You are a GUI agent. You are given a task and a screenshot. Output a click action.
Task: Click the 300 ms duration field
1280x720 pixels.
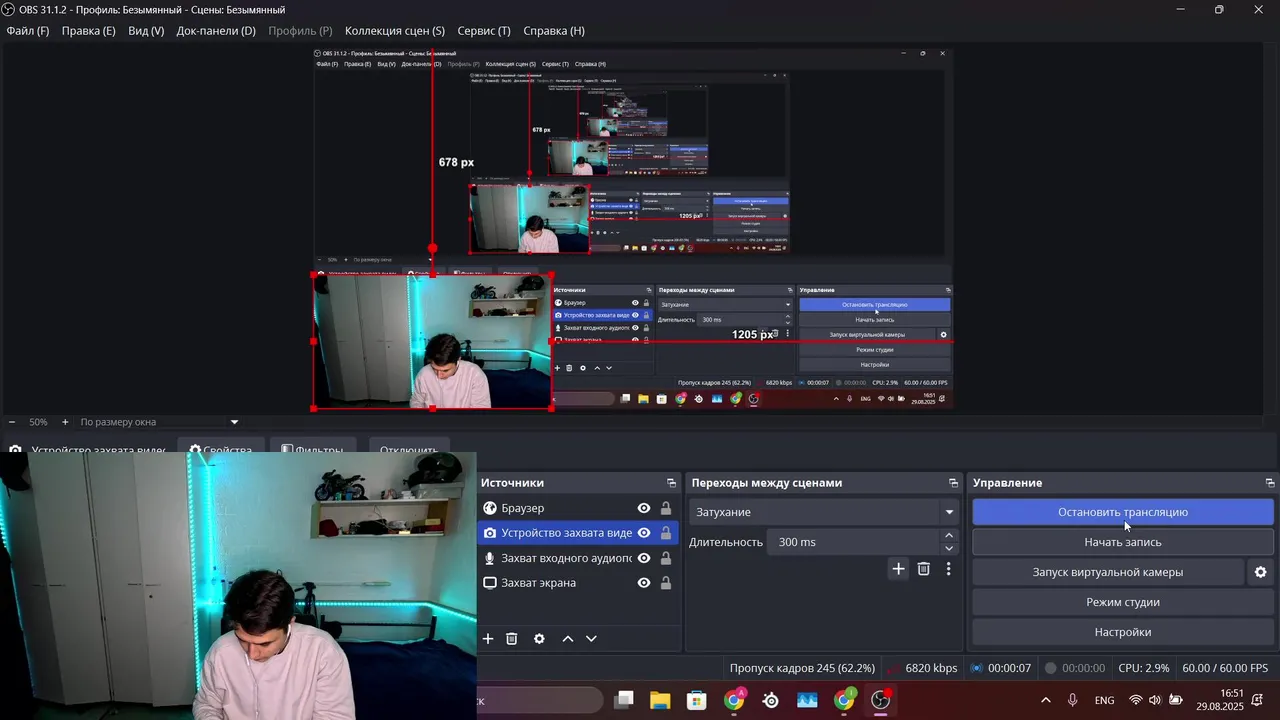[854, 542]
